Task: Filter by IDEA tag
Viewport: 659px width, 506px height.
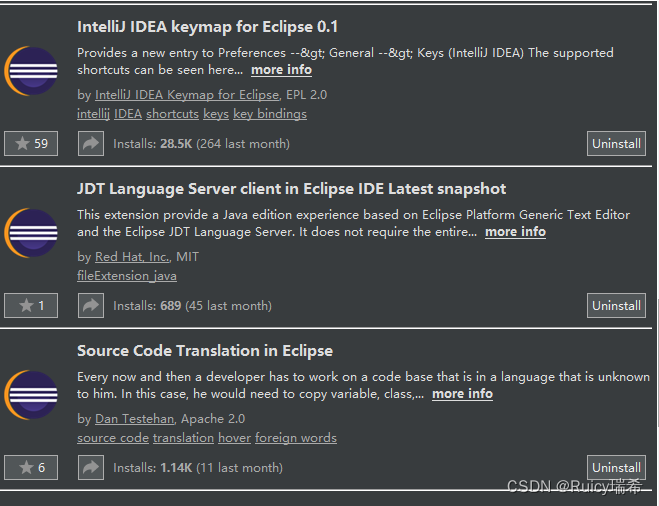Action: click(x=128, y=114)
